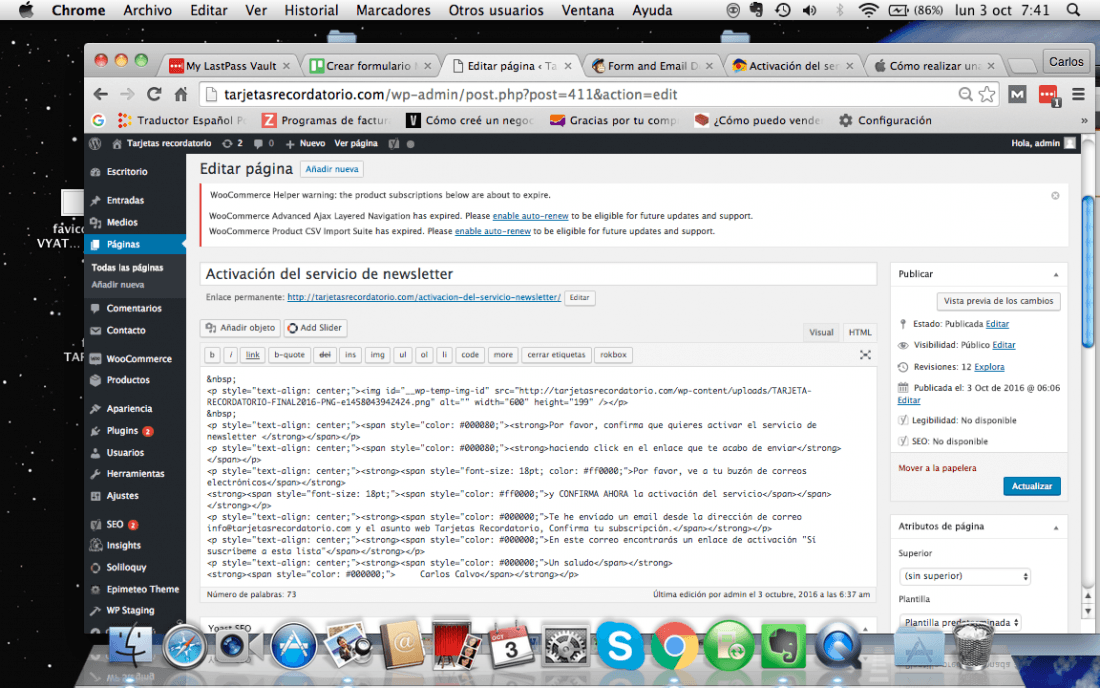This screenshot has height=688, width=1100.
Task: Open Finder from the dock
Action: coord(130,645)
